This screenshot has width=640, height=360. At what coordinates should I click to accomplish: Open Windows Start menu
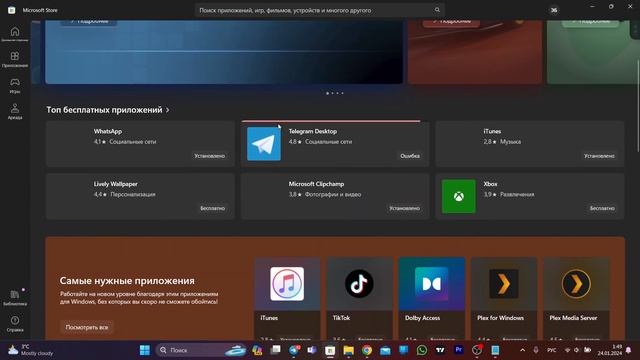coord(144,350)
